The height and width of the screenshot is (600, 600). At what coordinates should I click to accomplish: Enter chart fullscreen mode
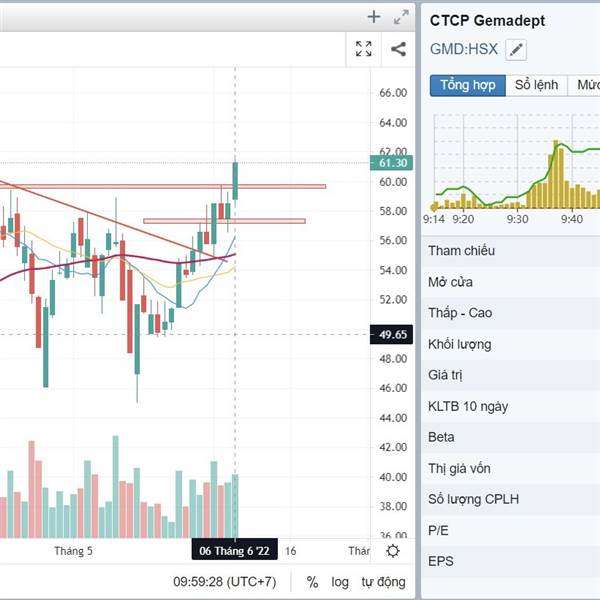(x=364, y=49)
